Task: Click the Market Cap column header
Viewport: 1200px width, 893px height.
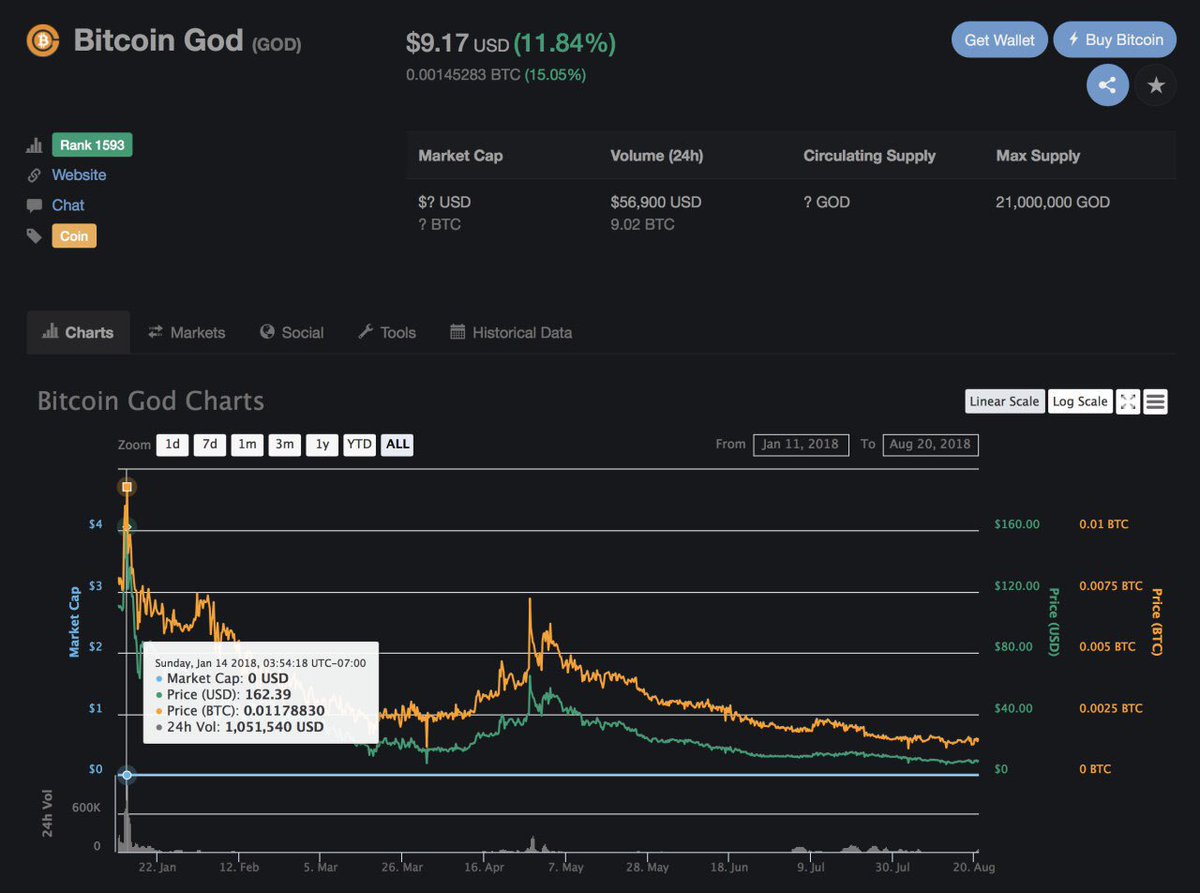Action: tap(460, 156)
